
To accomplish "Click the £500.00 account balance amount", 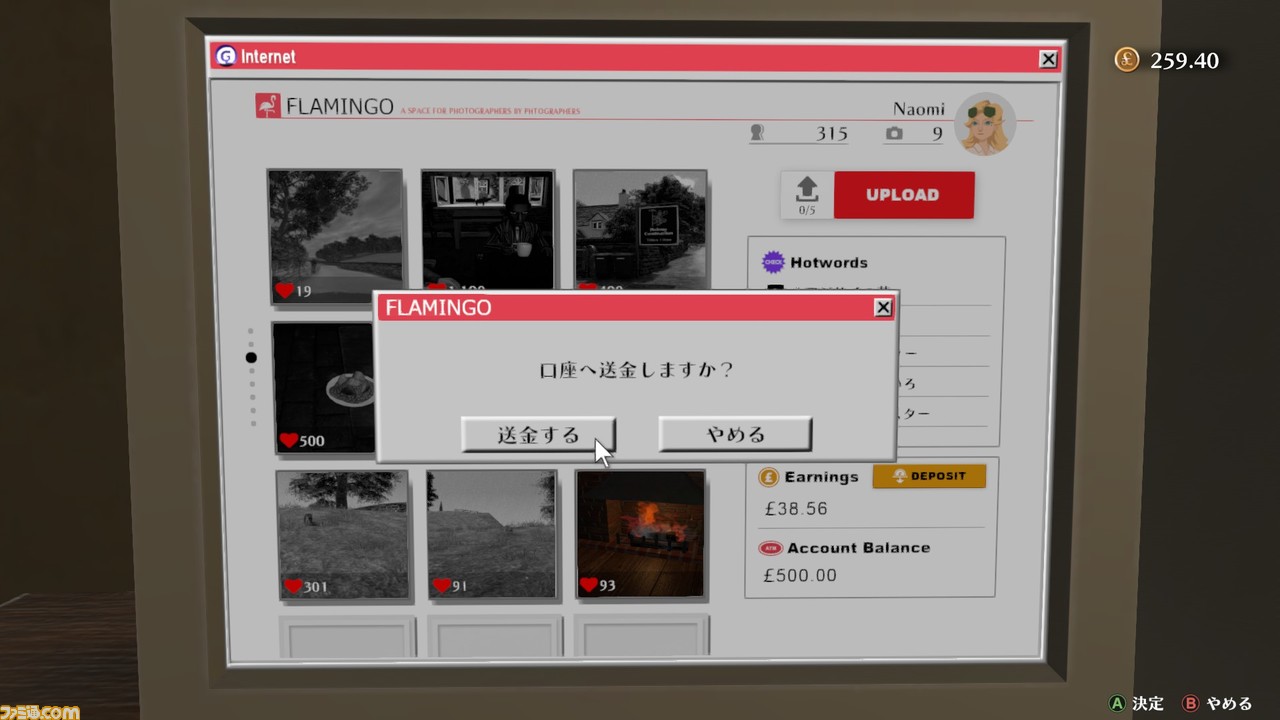I will tap(800, 575).
